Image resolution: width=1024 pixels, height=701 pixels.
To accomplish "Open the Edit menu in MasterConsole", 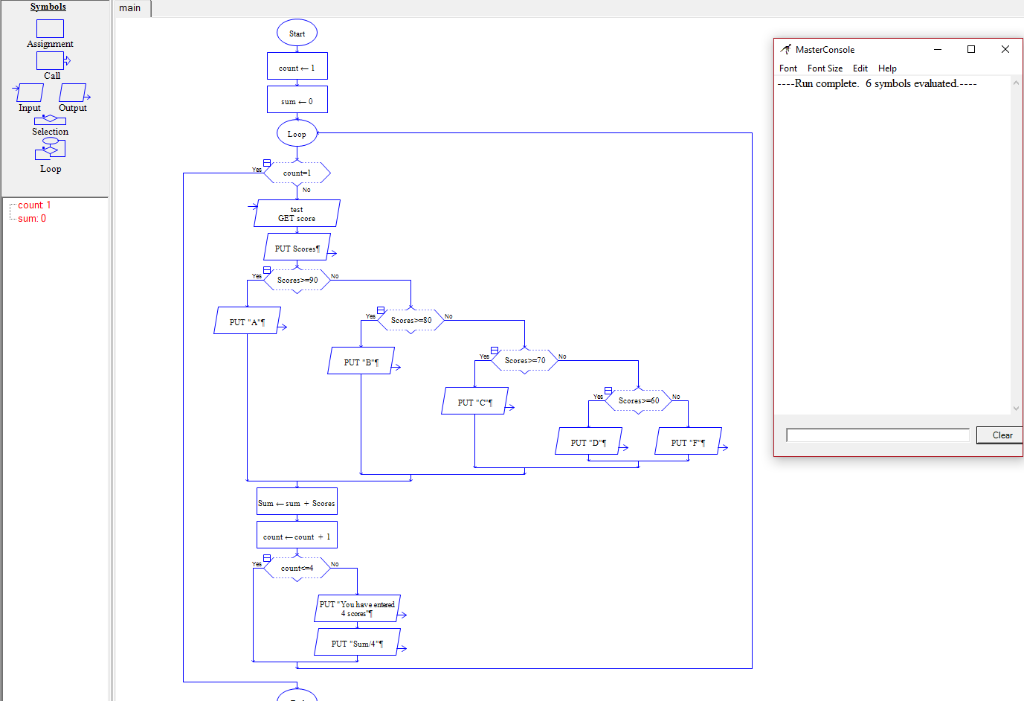I will coord(860,68).
